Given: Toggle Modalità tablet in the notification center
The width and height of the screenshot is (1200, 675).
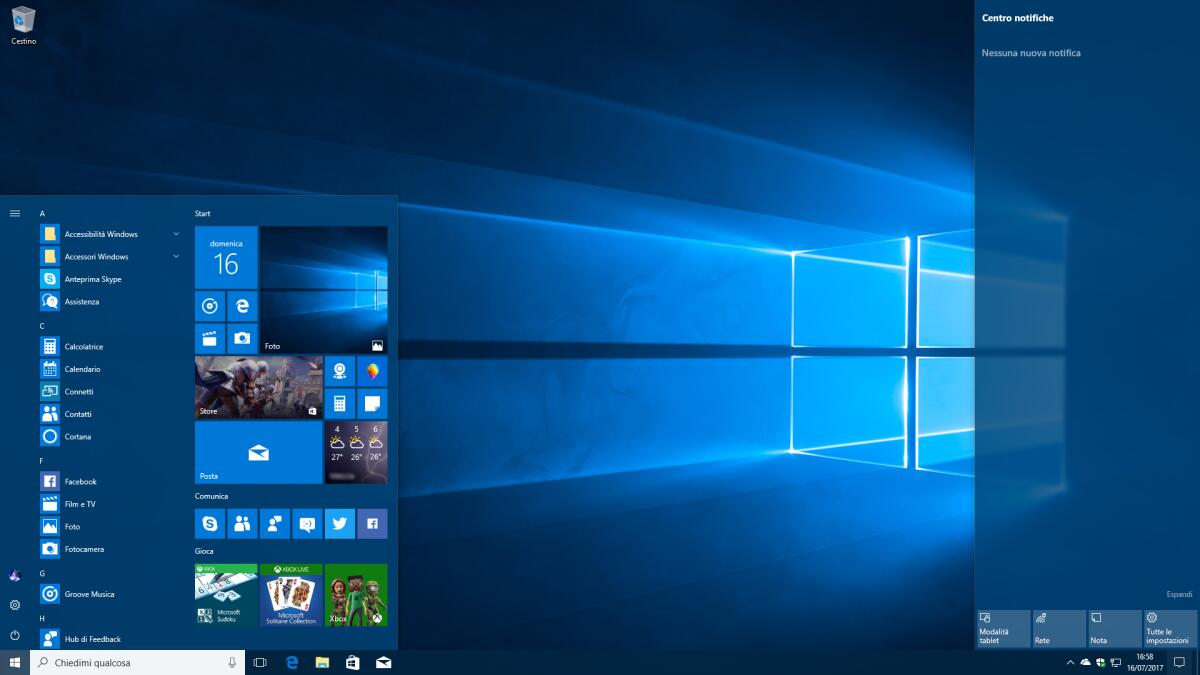Looking at the screenshot, I should (1002, 628).
